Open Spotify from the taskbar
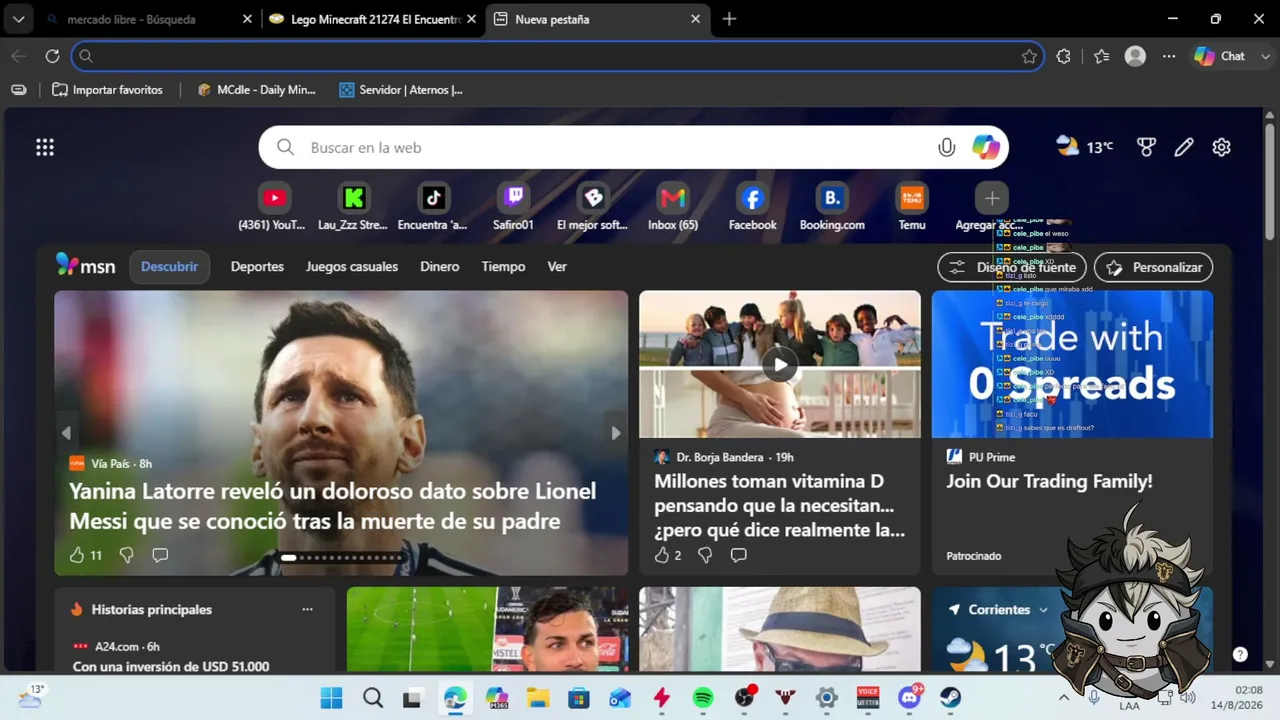Image resolution: width=1280 pixels, height=720 pixels. (703, 698)
